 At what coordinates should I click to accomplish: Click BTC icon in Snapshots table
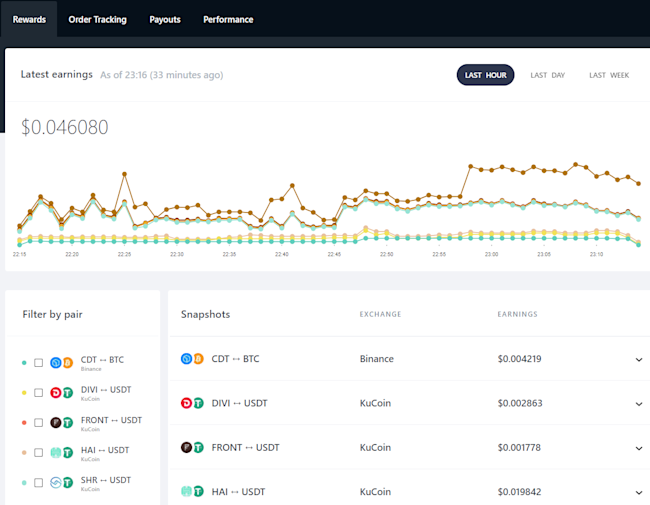click(199, 359)
